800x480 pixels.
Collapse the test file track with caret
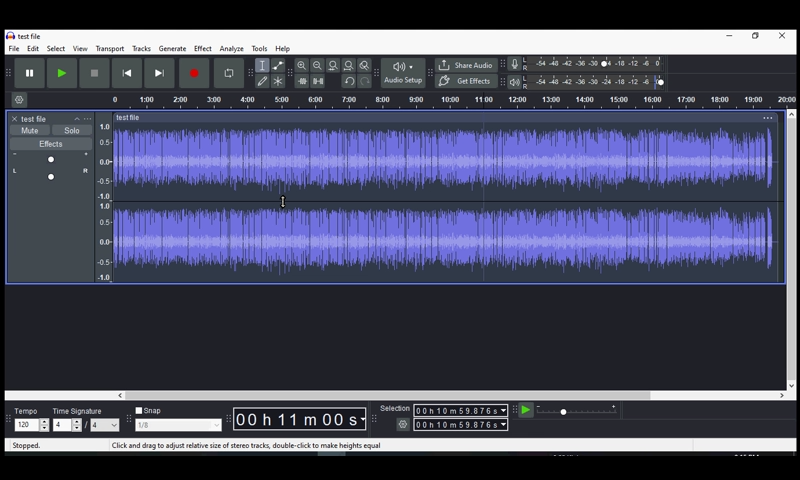coord(77,119)
